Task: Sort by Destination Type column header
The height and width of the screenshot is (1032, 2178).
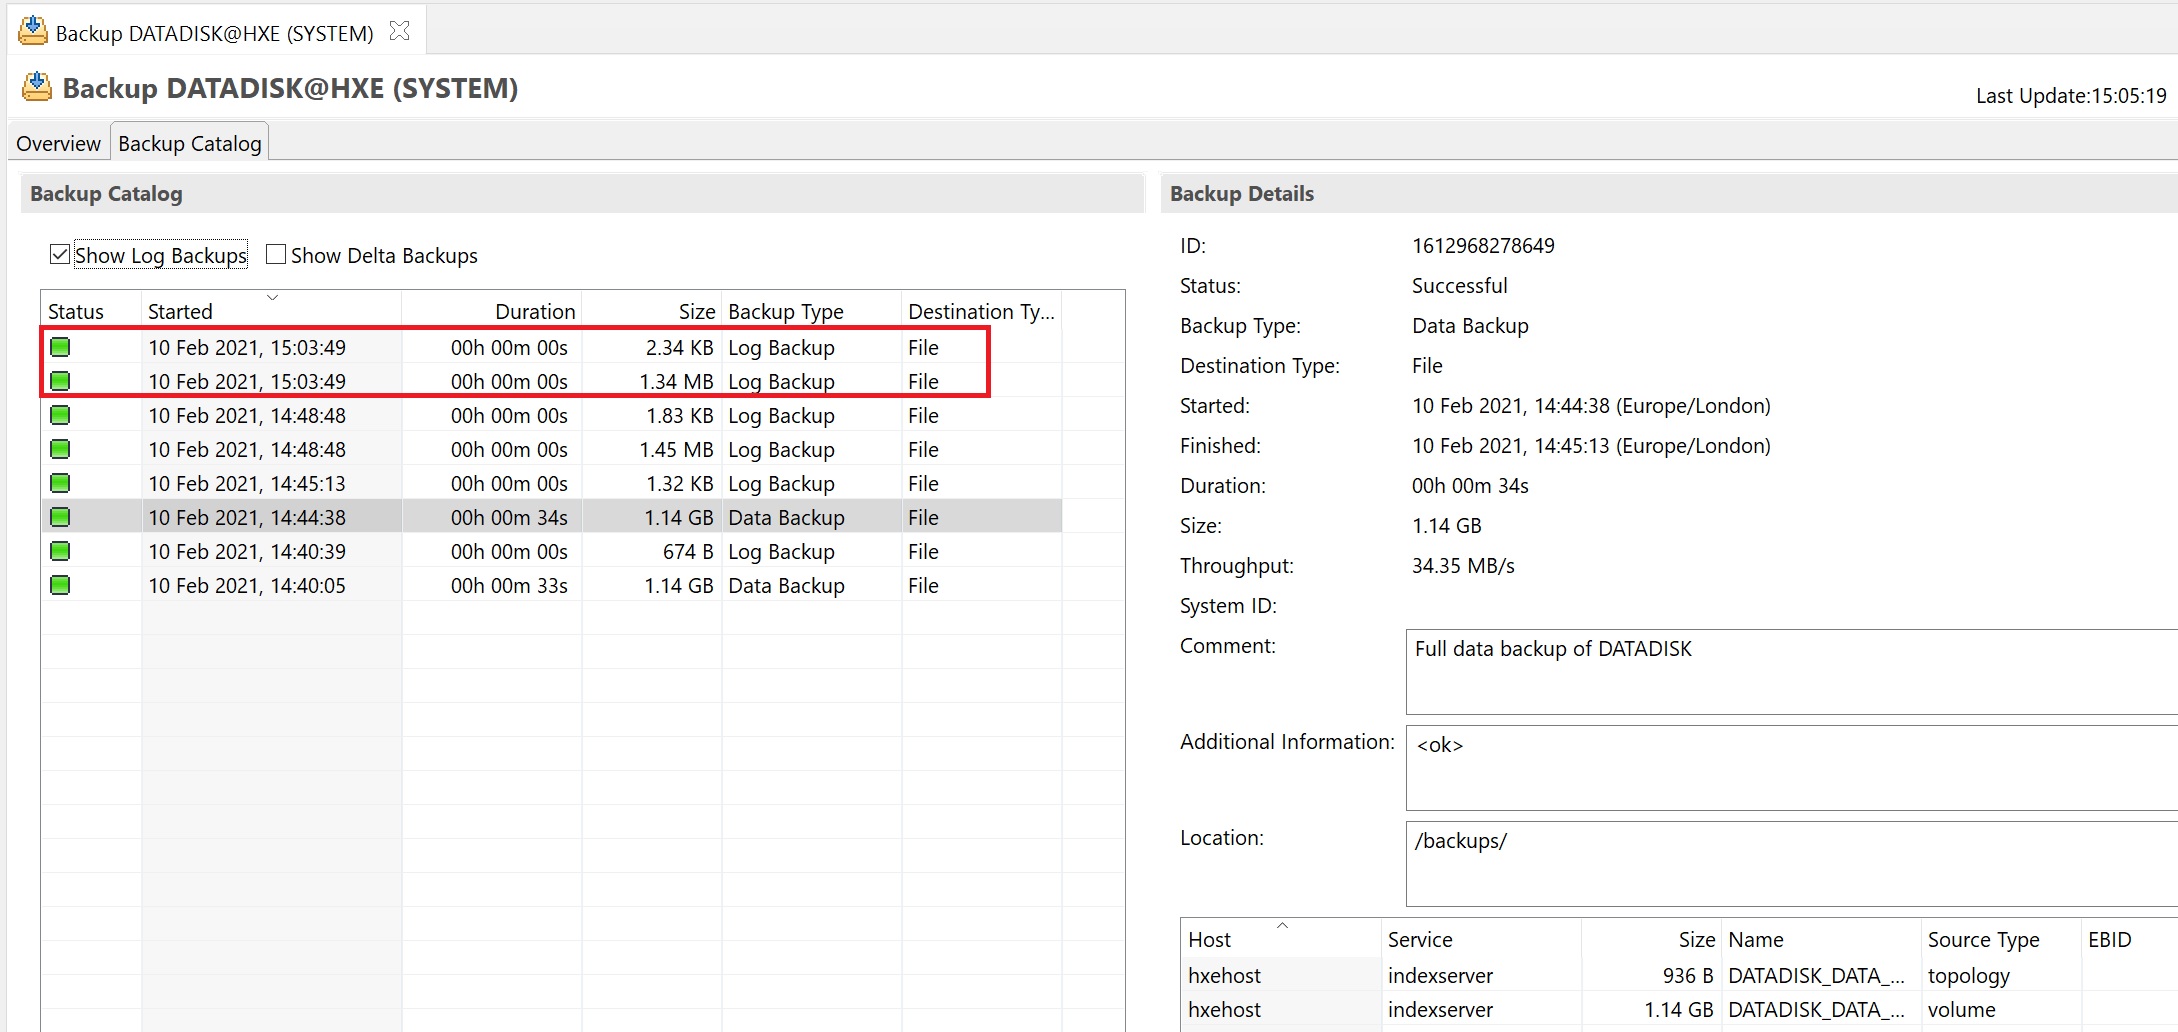Action: [x=981, y=311]
